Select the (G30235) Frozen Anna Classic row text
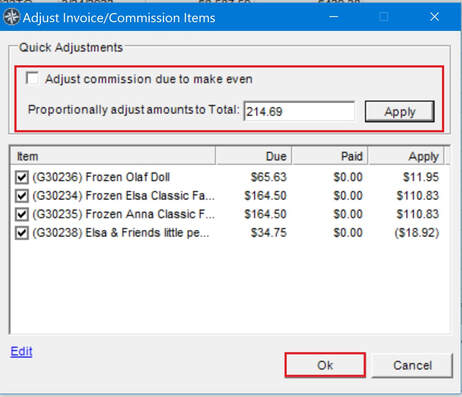The image size is (462, 397). pyautogui.click(x=123, y=214)
